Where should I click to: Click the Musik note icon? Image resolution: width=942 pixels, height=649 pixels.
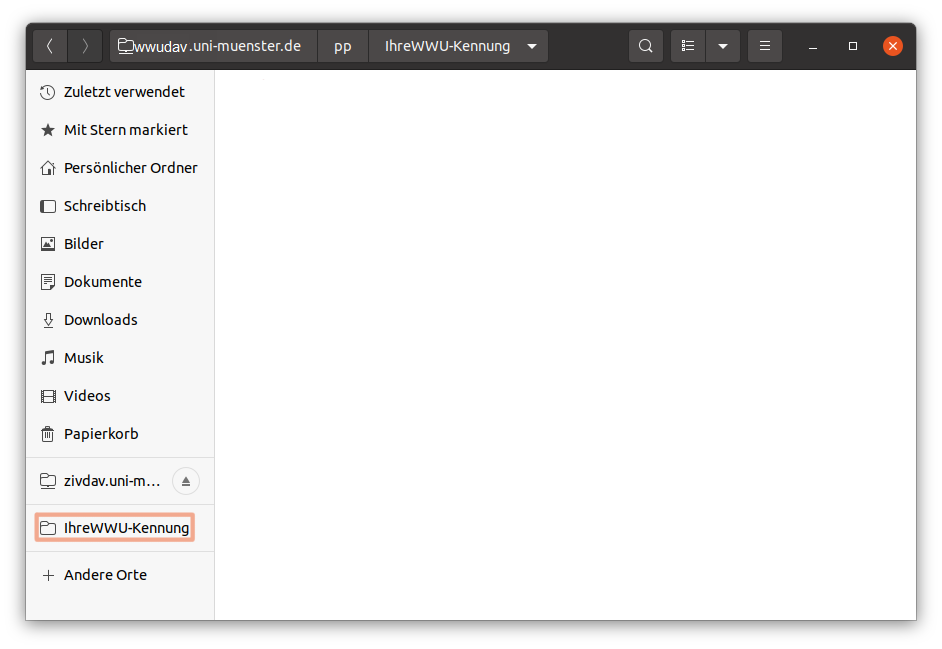point(48,358)
